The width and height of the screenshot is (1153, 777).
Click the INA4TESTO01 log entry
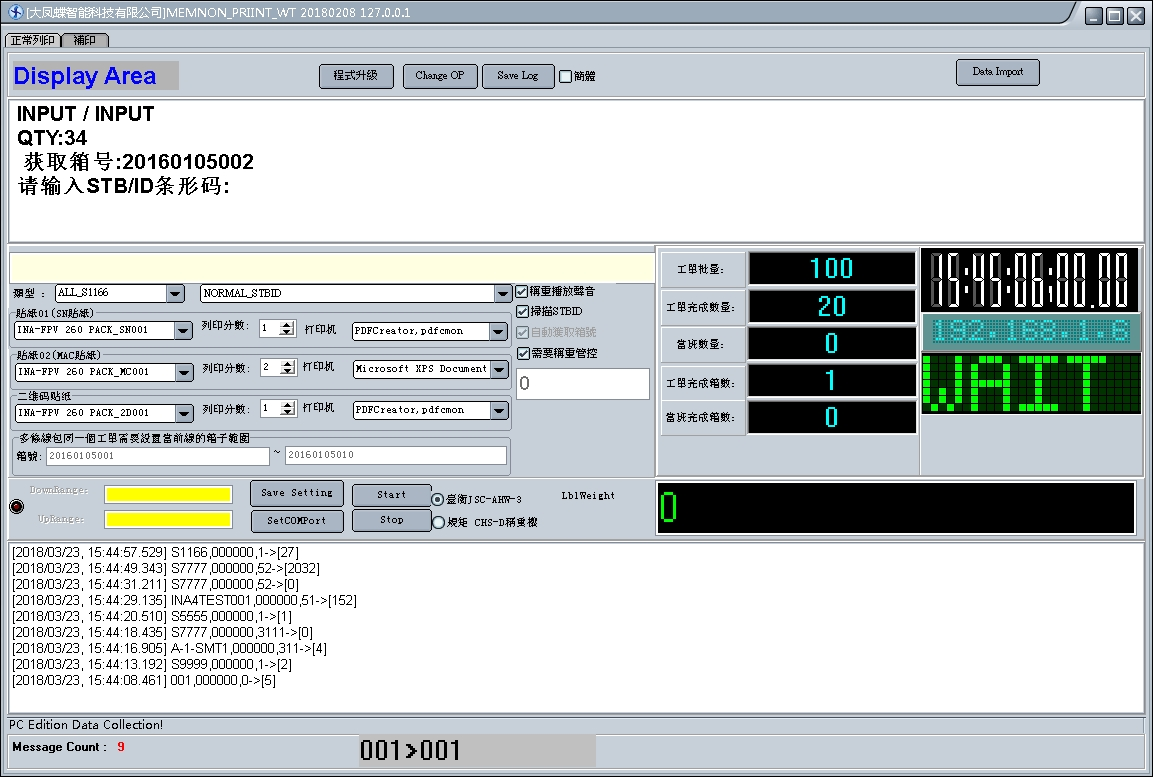point(184,601)
